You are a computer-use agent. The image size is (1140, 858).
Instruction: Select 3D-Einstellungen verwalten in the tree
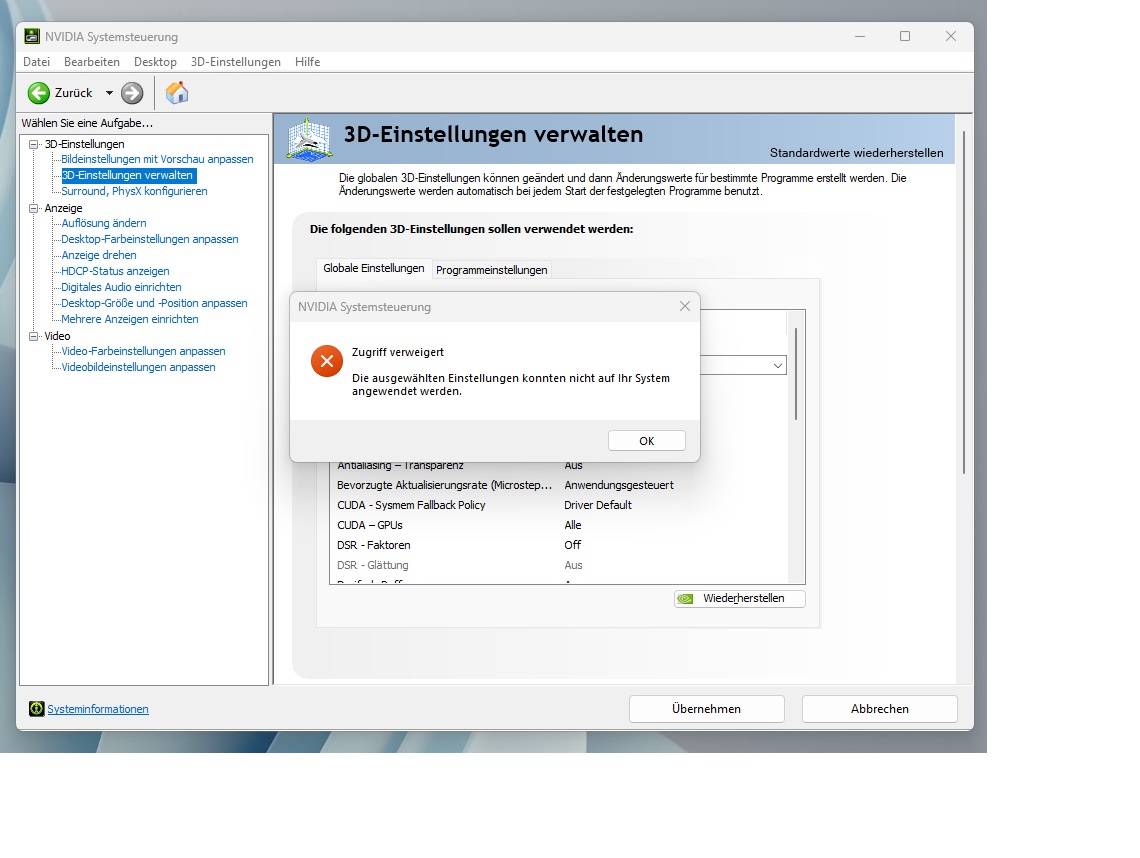[x=127, y=175]
